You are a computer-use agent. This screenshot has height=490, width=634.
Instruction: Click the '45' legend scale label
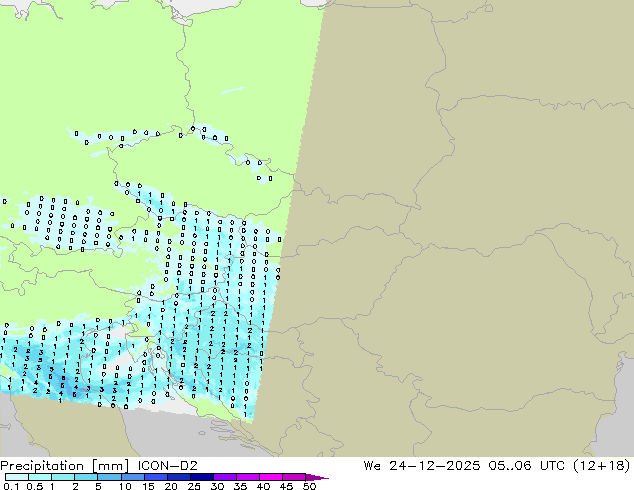pos(286,486)
